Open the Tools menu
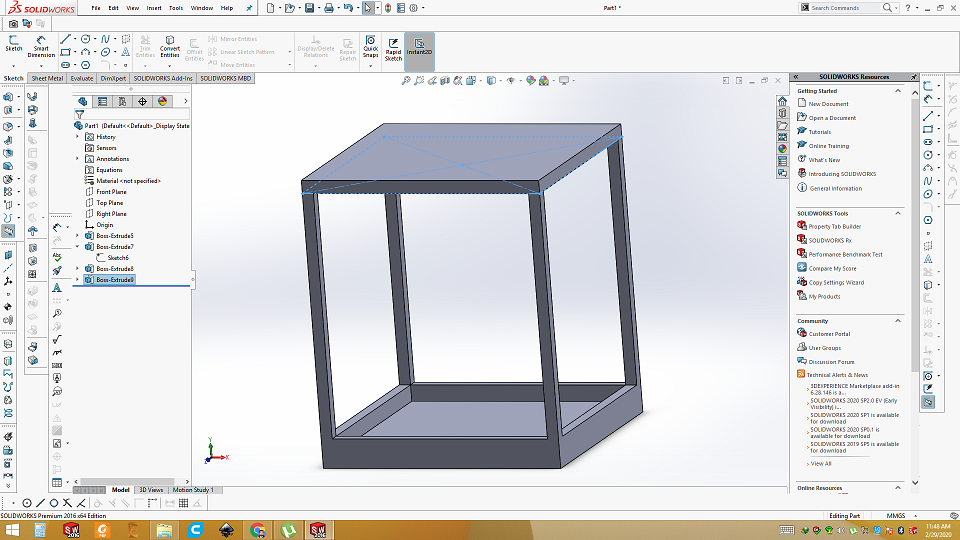 click(x=176, y=8)
